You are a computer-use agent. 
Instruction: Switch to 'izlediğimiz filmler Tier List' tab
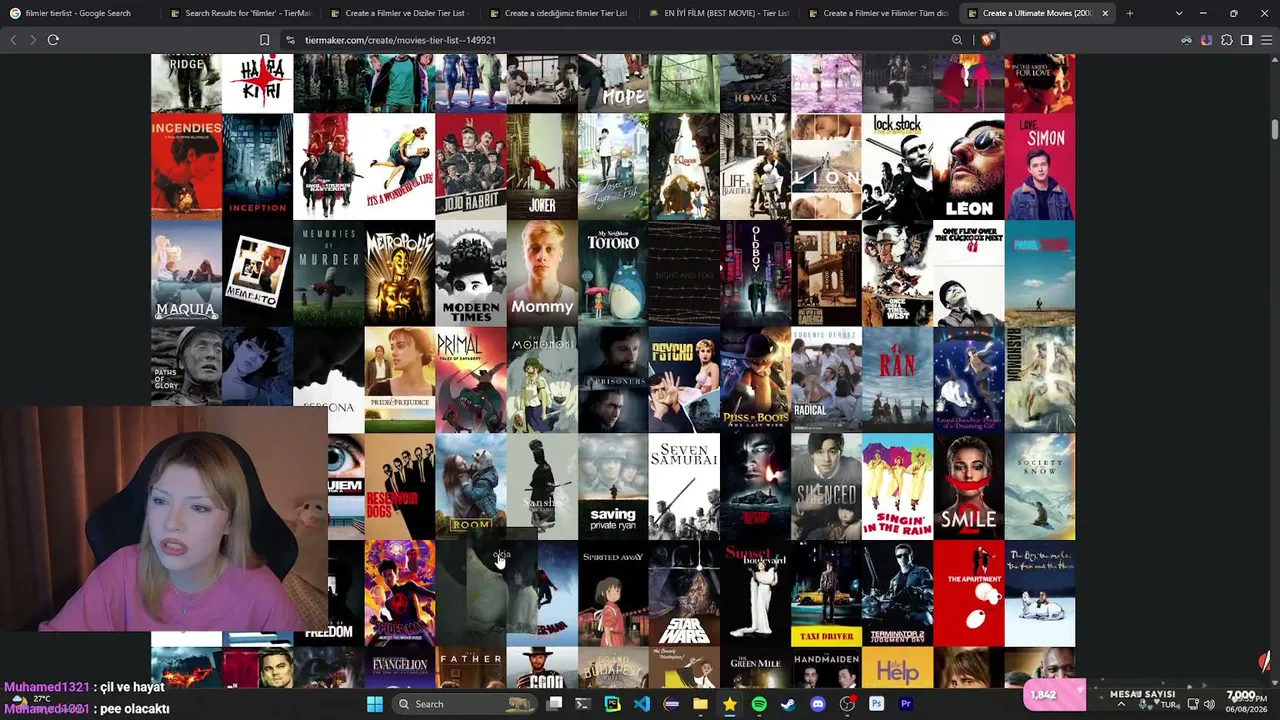tap(558, 13)
